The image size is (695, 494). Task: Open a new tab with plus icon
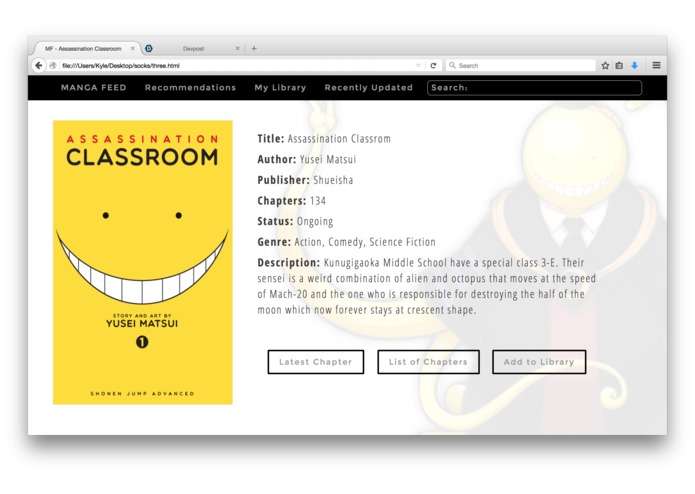click(x=254, y=48)
